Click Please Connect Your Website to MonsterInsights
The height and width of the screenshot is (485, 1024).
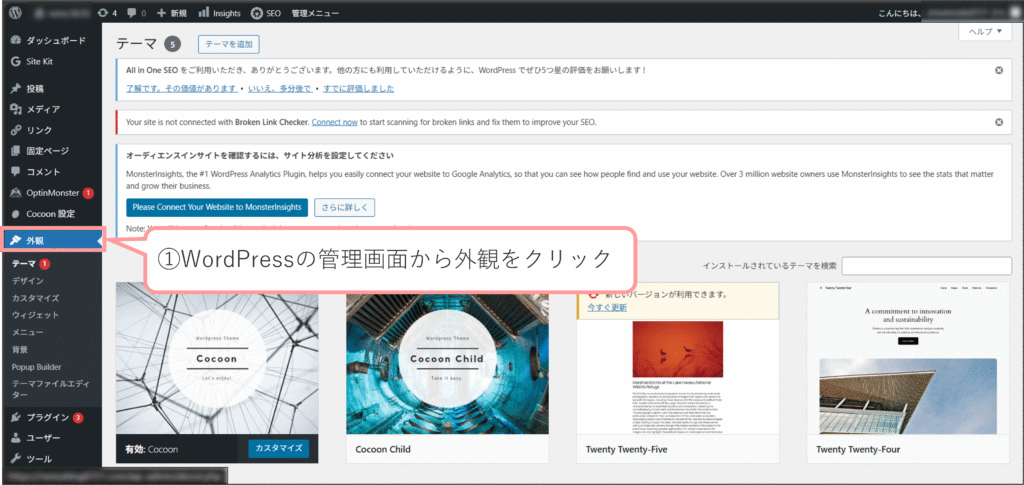pyautogui.click(x=217, y=208)
